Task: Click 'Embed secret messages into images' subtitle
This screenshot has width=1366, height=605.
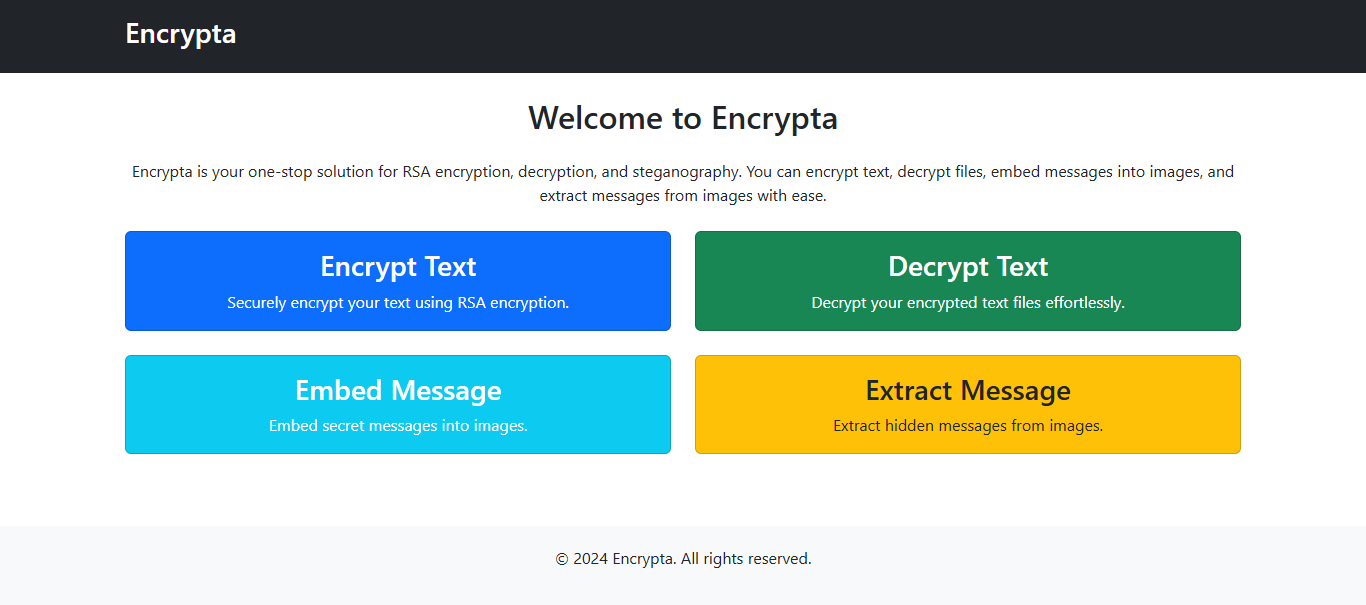Action: coord(397,425)
